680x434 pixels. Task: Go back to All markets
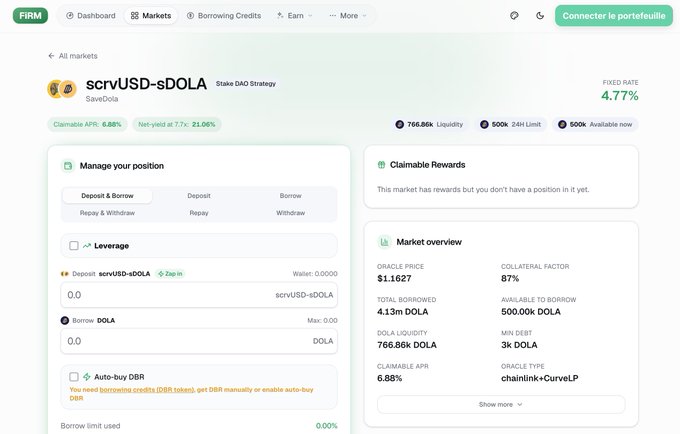[x=73, y=56]
